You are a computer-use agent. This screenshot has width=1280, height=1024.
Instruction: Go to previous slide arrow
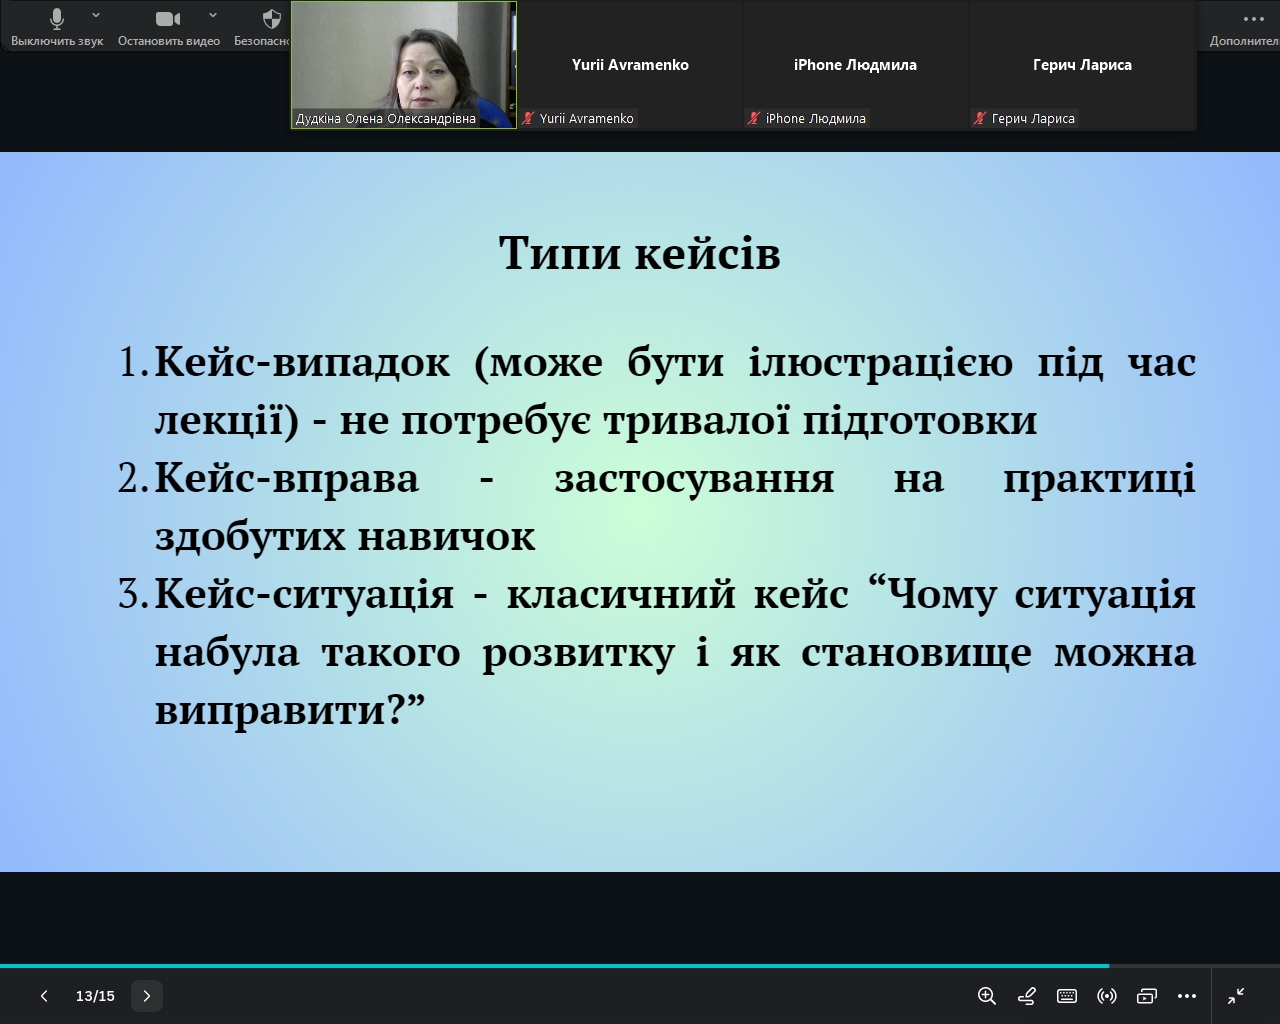pyautogui.click(x=44, y=996)
